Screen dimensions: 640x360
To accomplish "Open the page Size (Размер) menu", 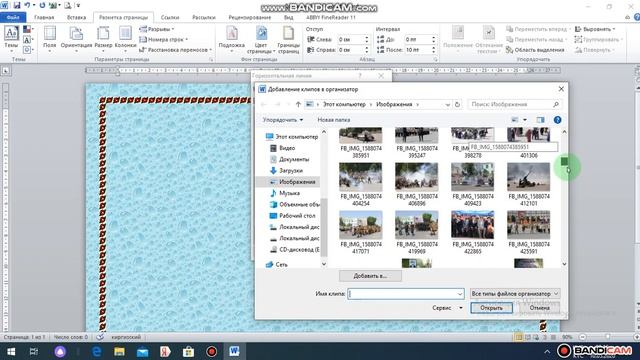I will [x=103, y=38].
